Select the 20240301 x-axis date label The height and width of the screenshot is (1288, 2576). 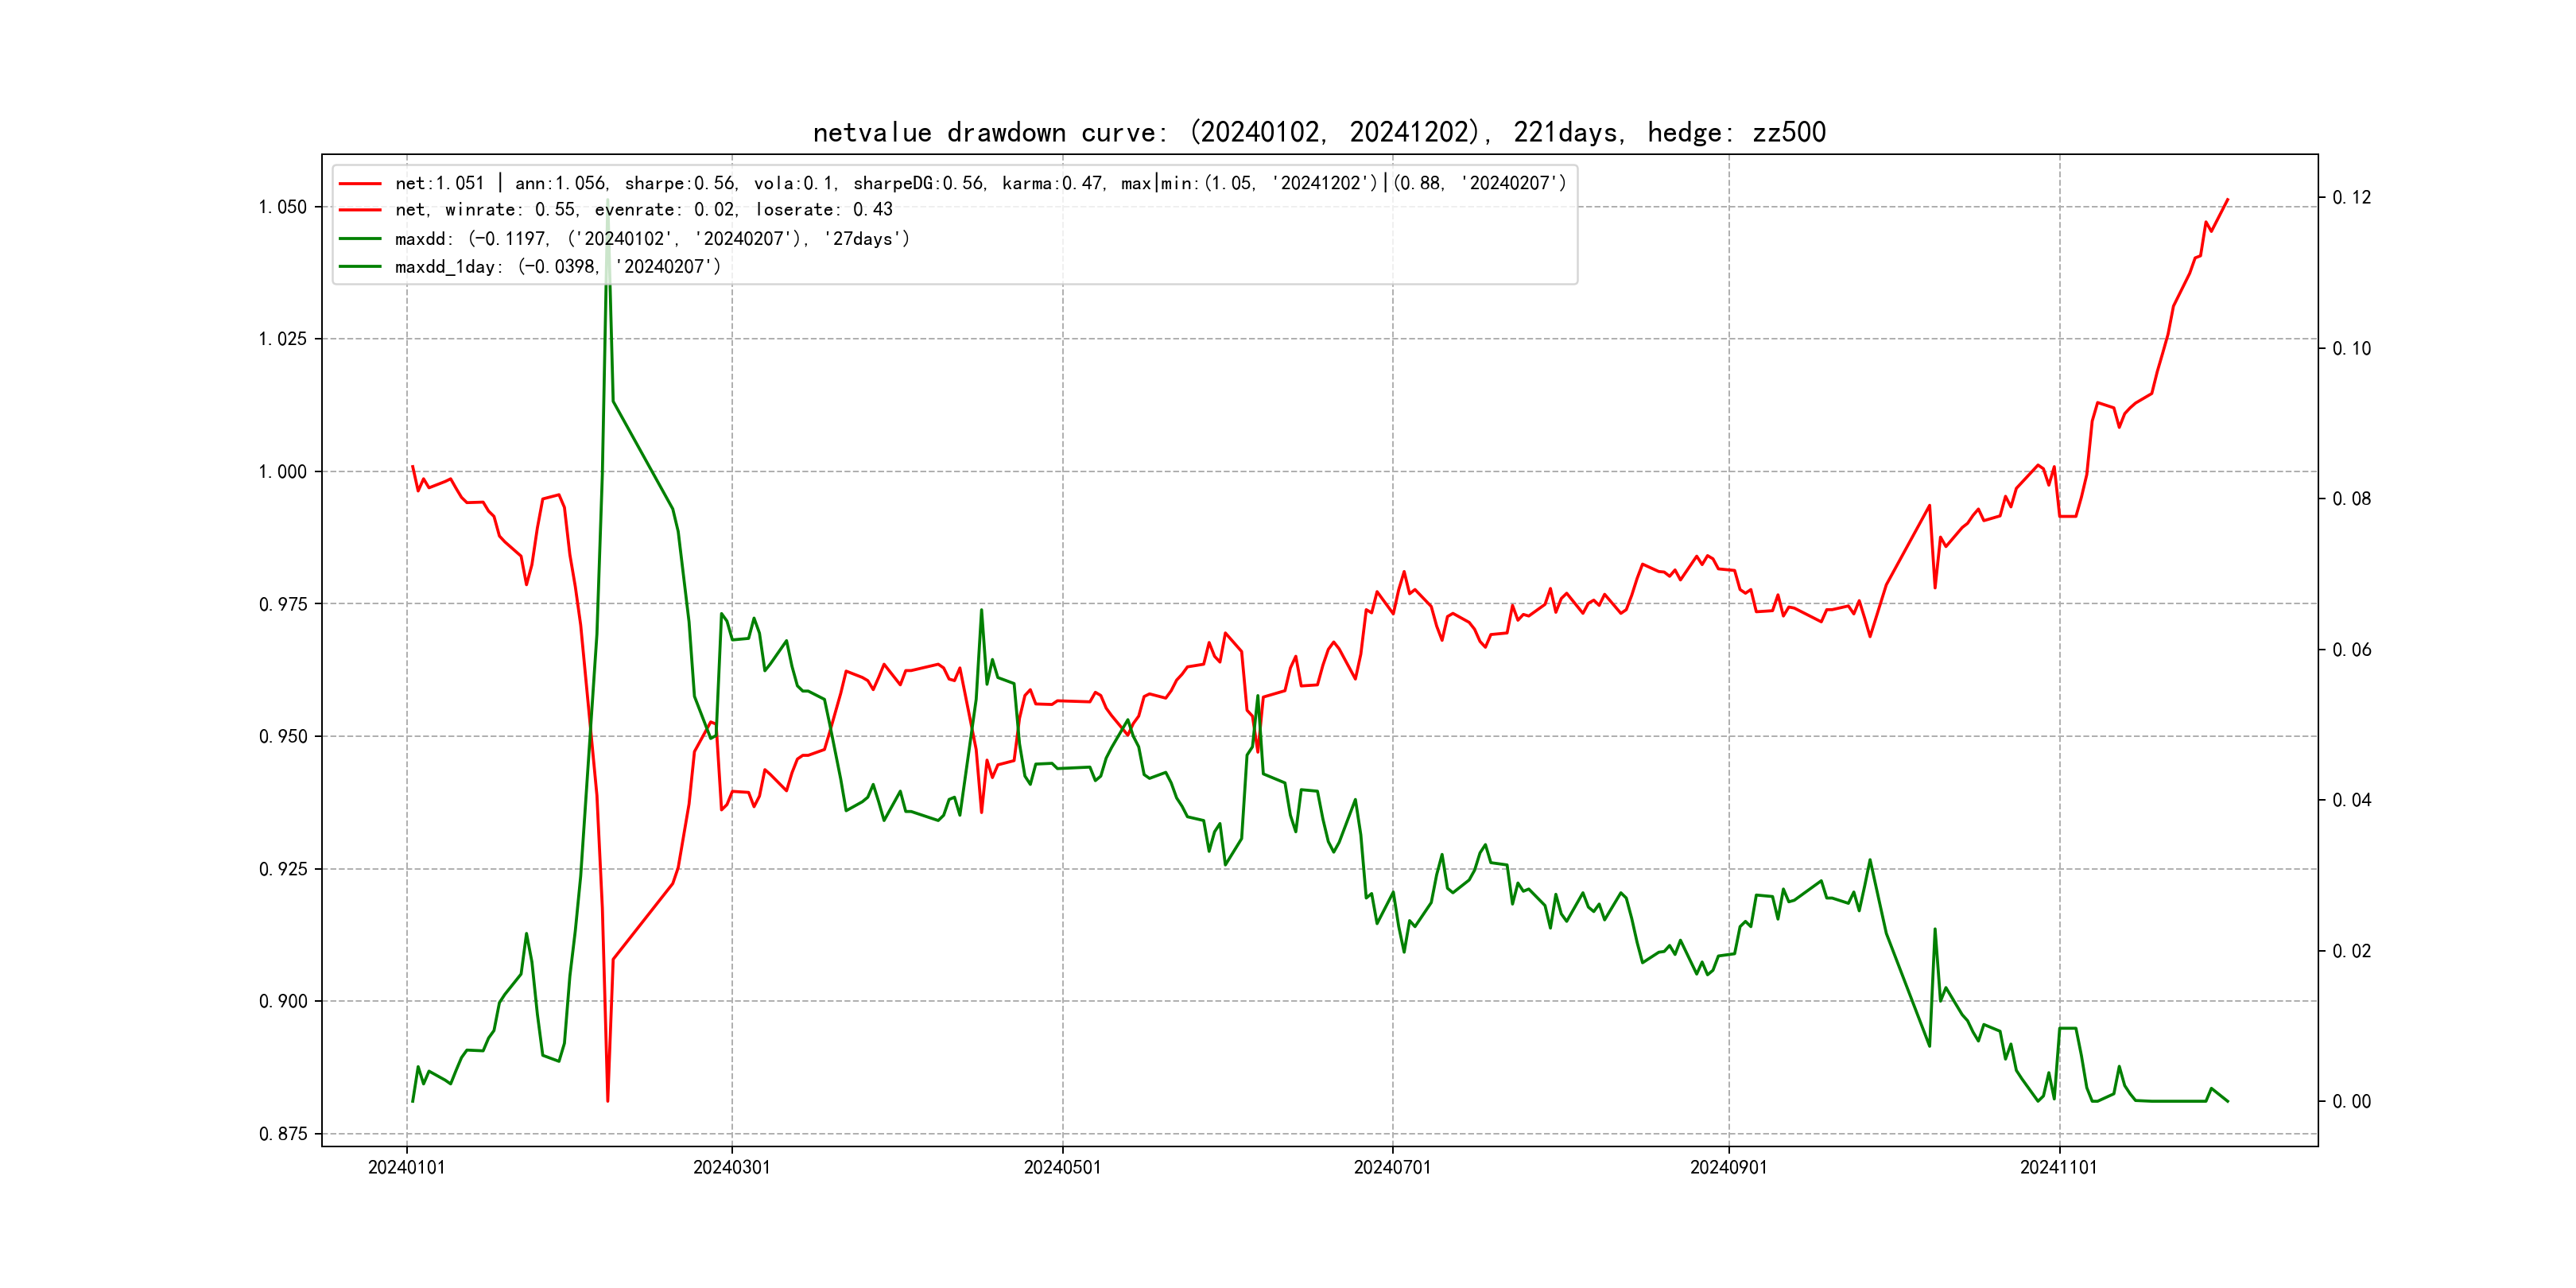coord(731,1167)
